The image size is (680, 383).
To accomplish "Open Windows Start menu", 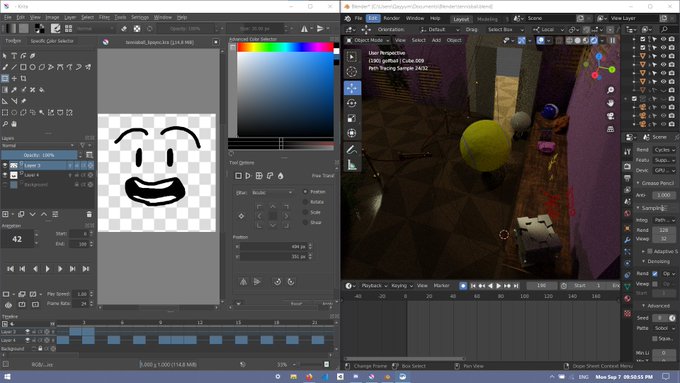I will 7,376.
